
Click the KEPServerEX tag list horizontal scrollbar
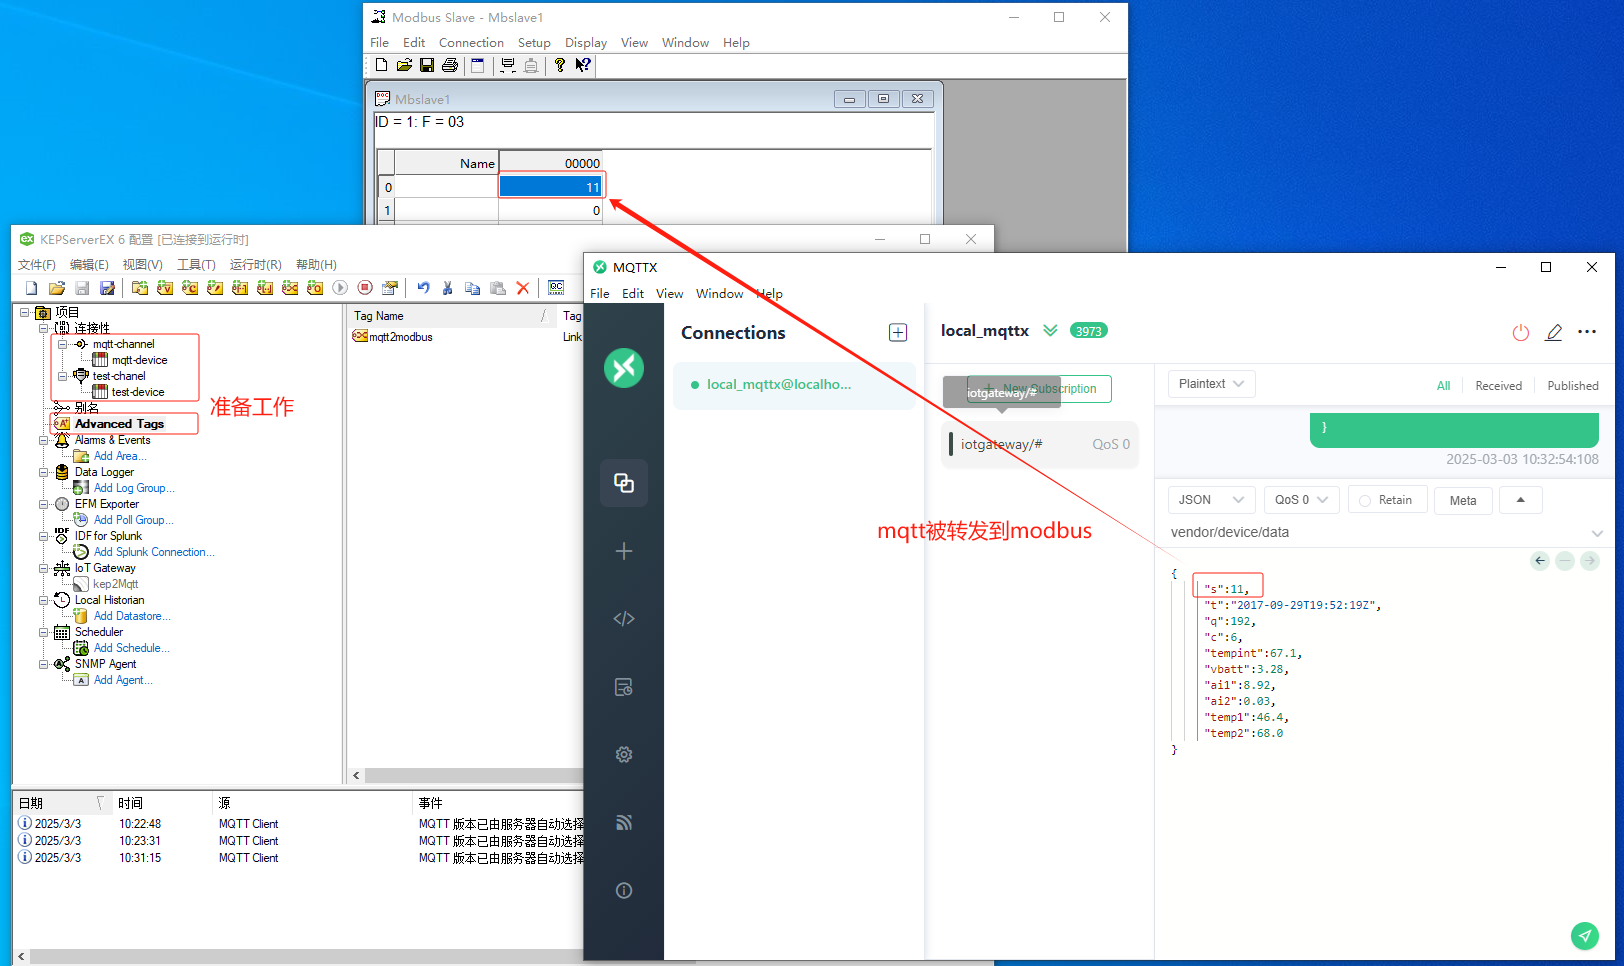[474, 776]
